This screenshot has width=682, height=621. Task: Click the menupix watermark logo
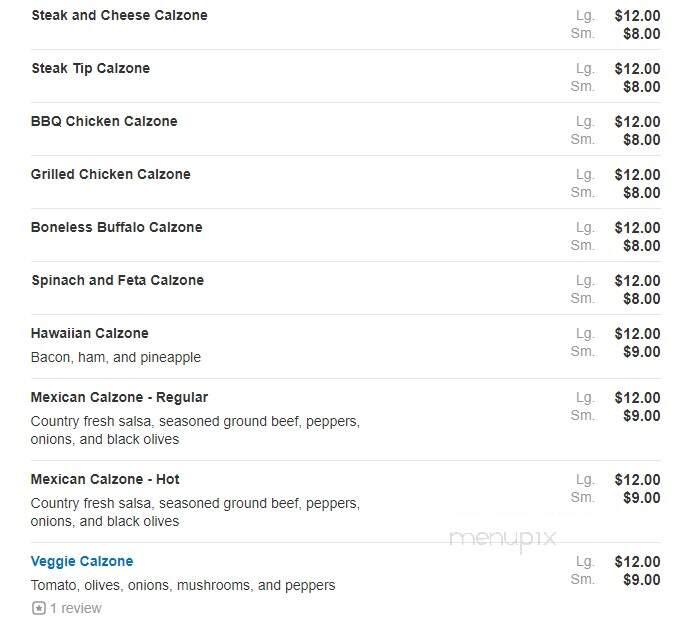(x=502, y=539)
